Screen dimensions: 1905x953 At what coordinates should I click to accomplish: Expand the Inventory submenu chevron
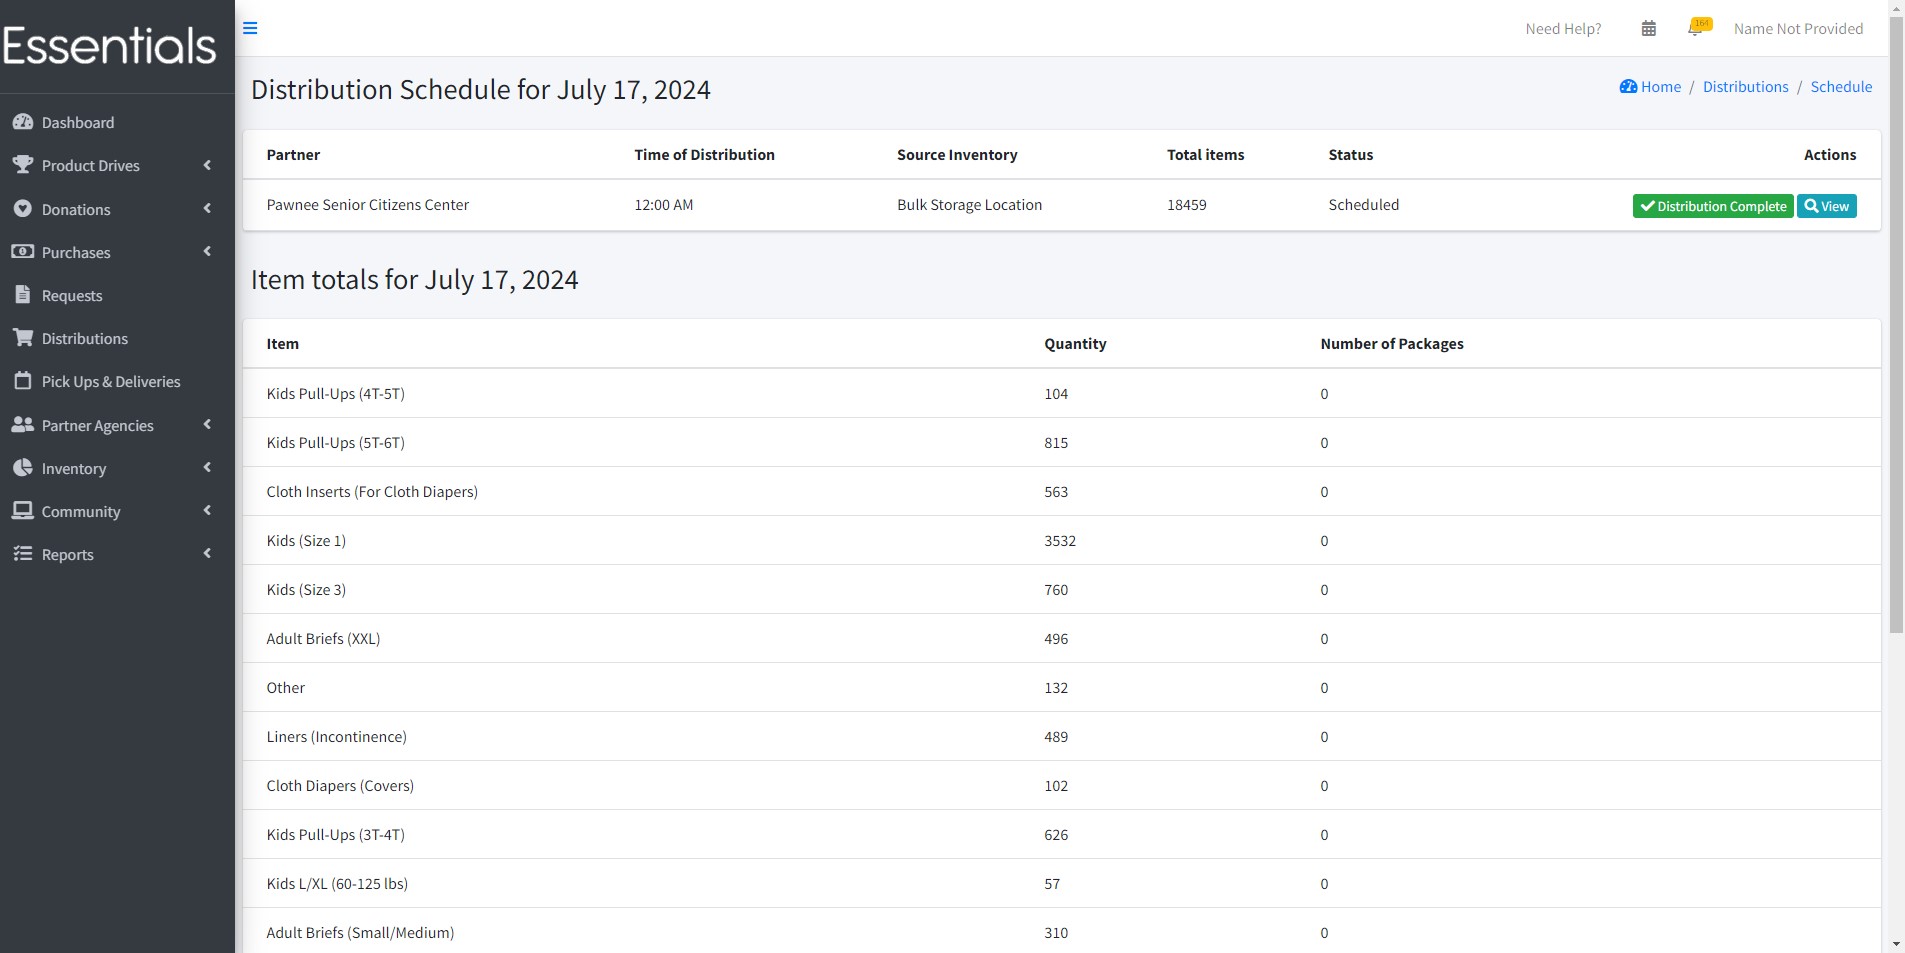[x=207, y=468]
